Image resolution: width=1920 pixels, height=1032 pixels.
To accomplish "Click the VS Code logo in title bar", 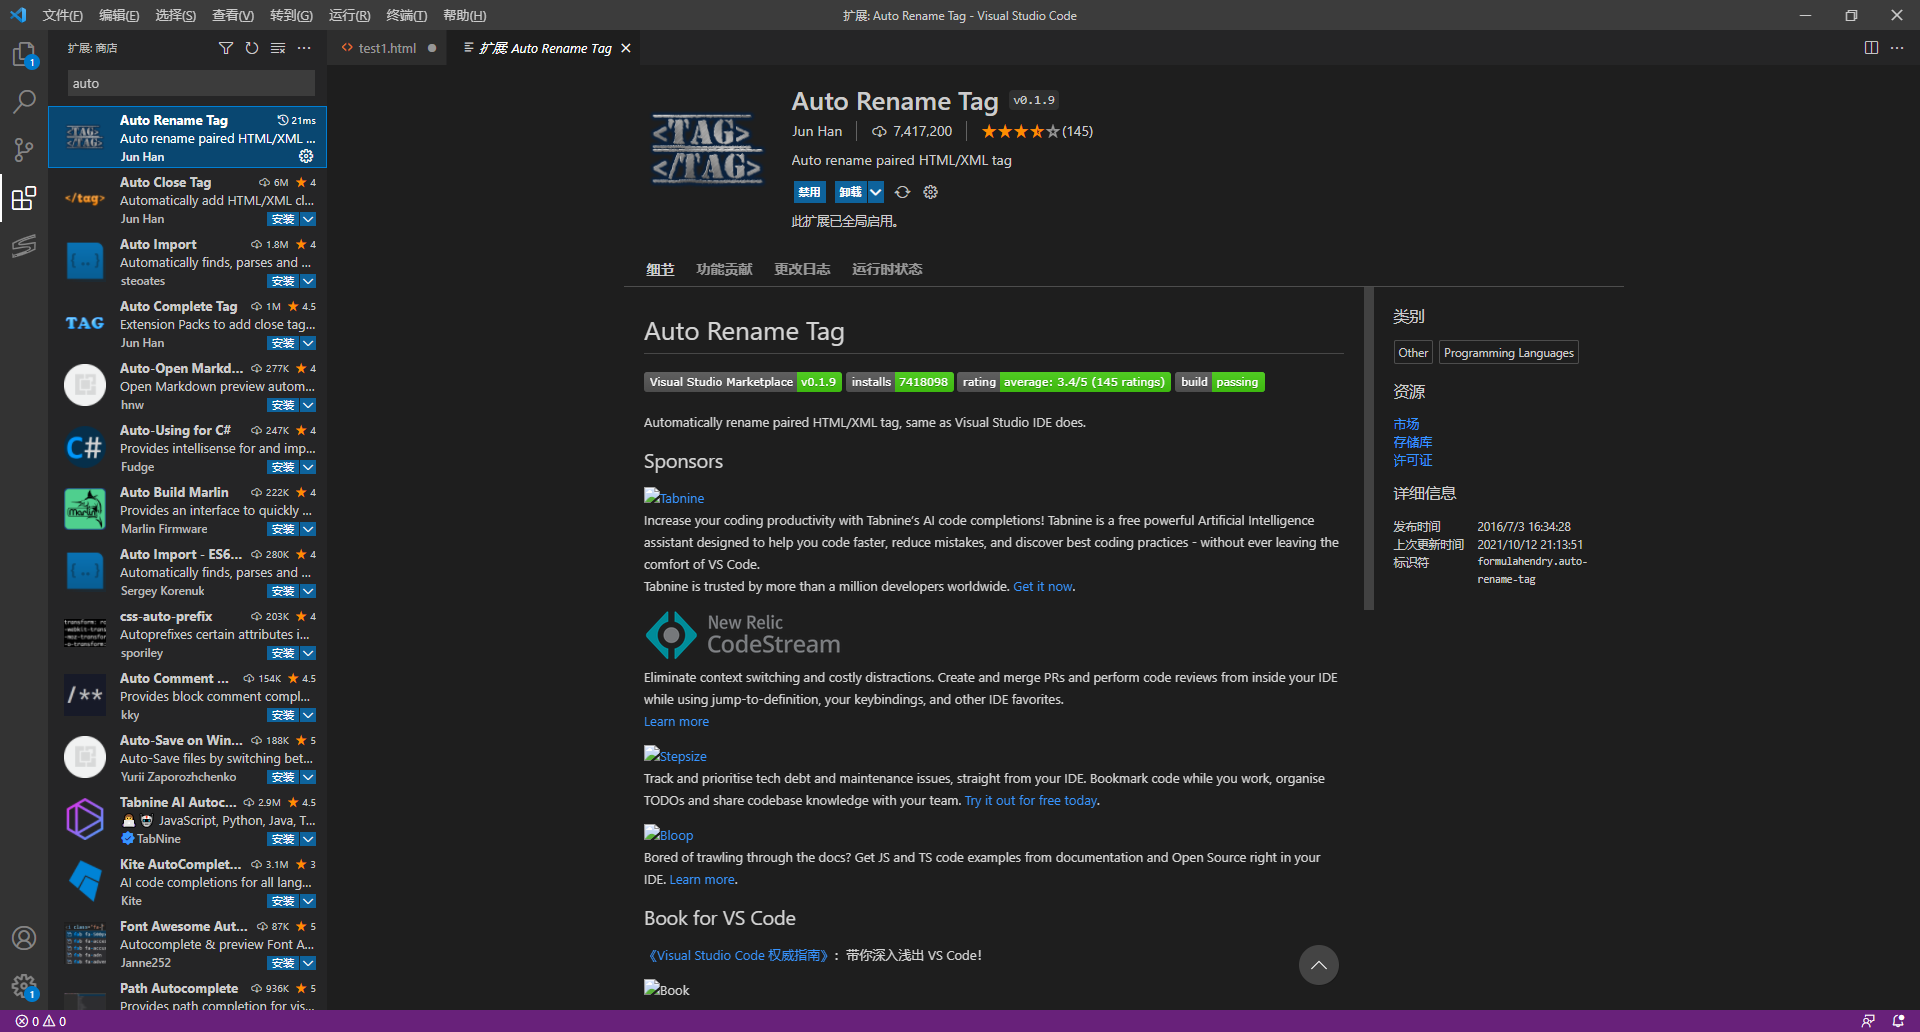I will pyautogui.click(x=18, y=15).
